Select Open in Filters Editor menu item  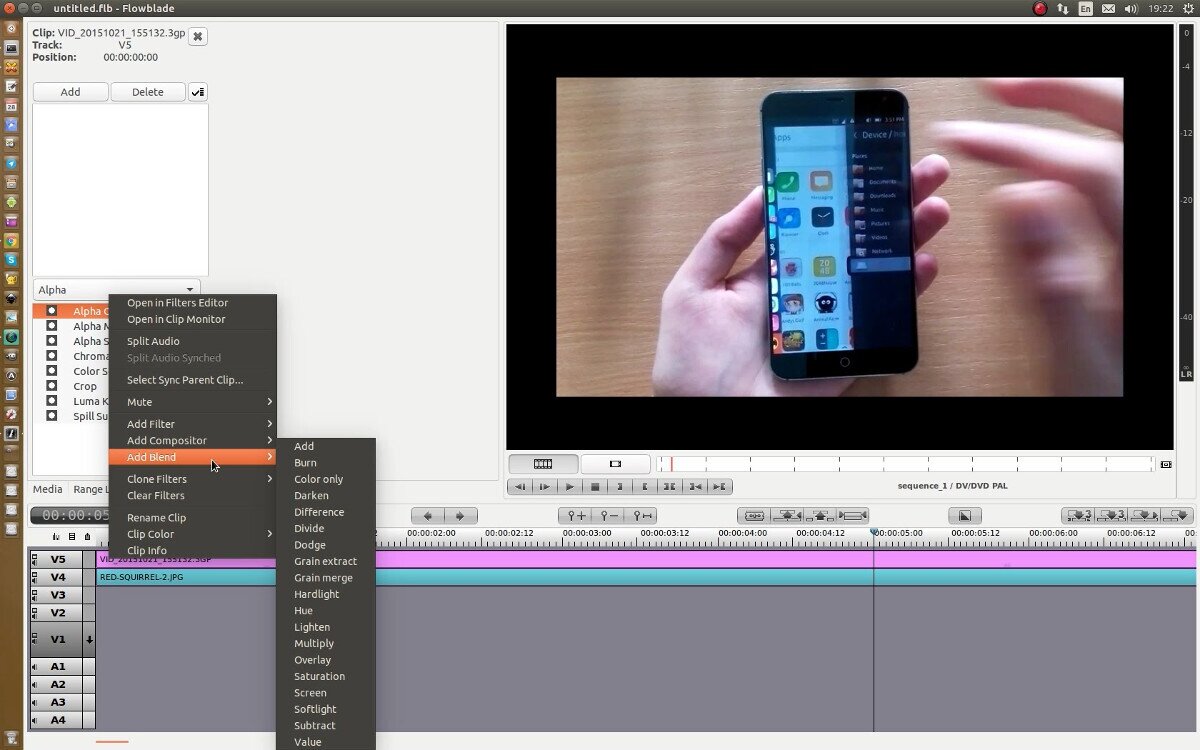[177, 303]
